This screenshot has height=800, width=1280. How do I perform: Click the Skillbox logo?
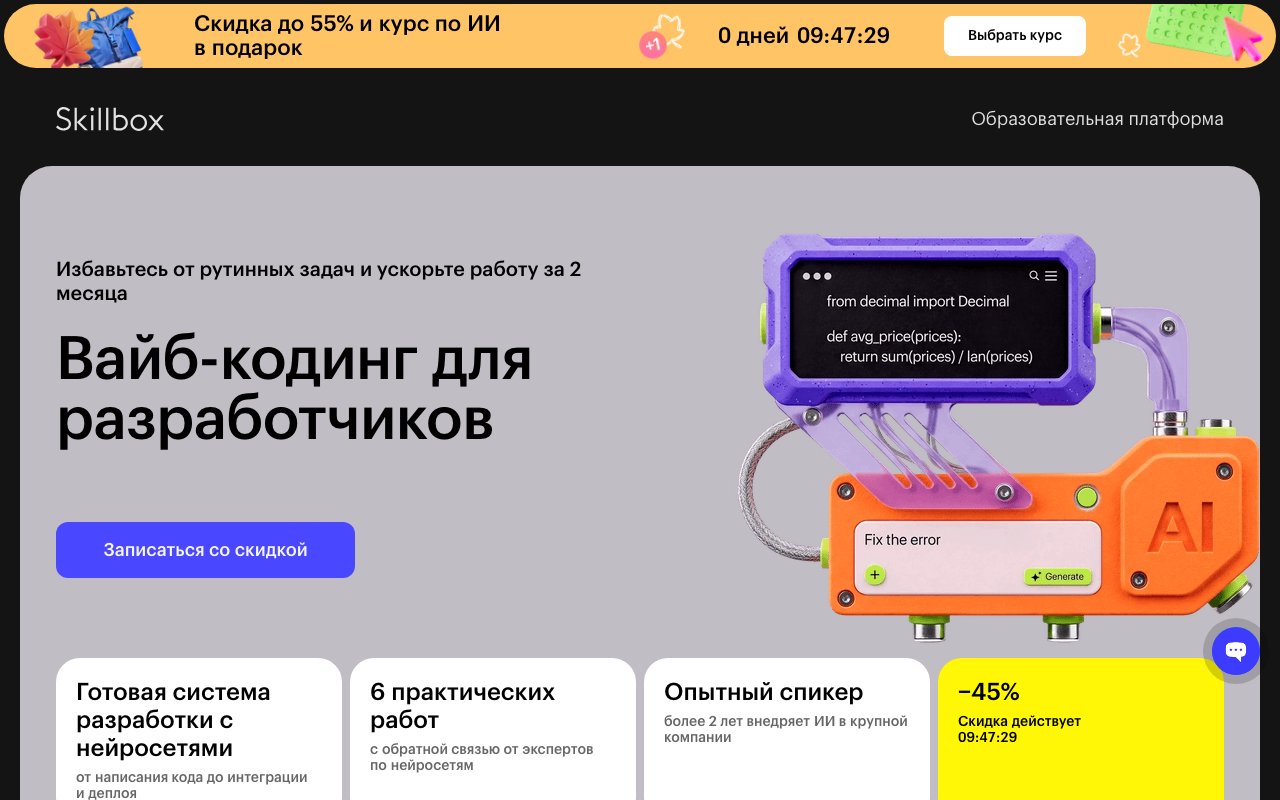click(110, 120)
